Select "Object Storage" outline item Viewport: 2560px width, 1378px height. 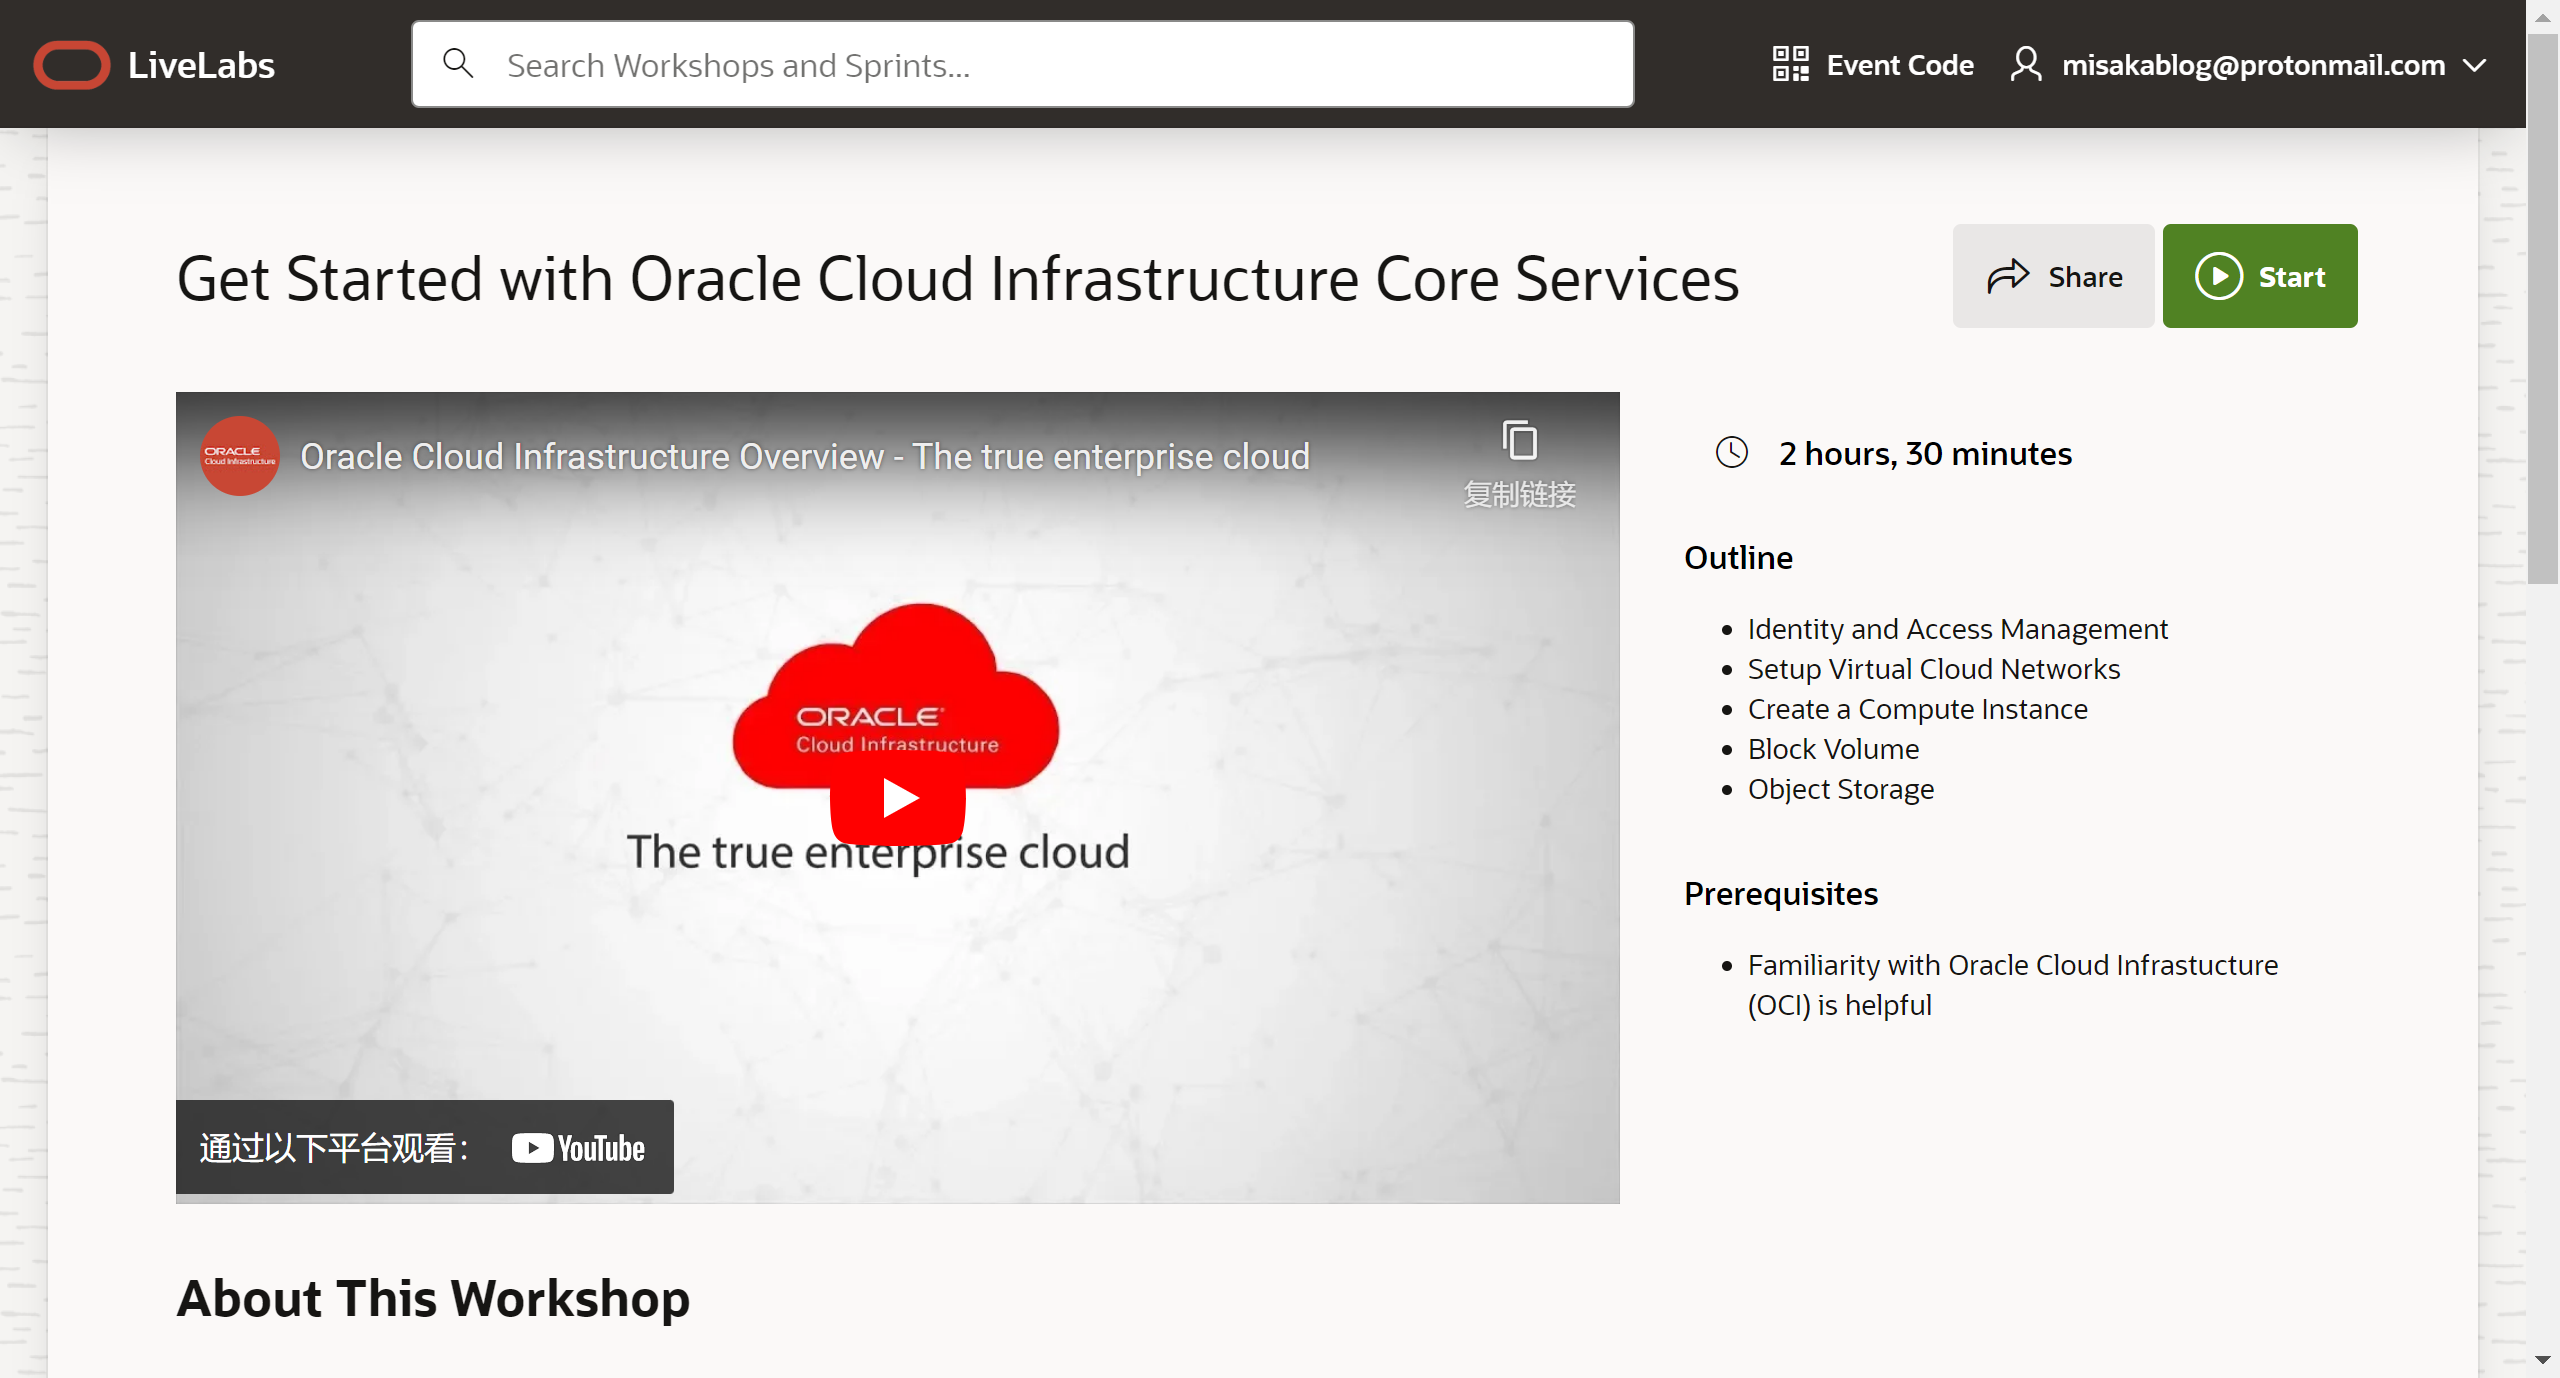click(1840, 789)
